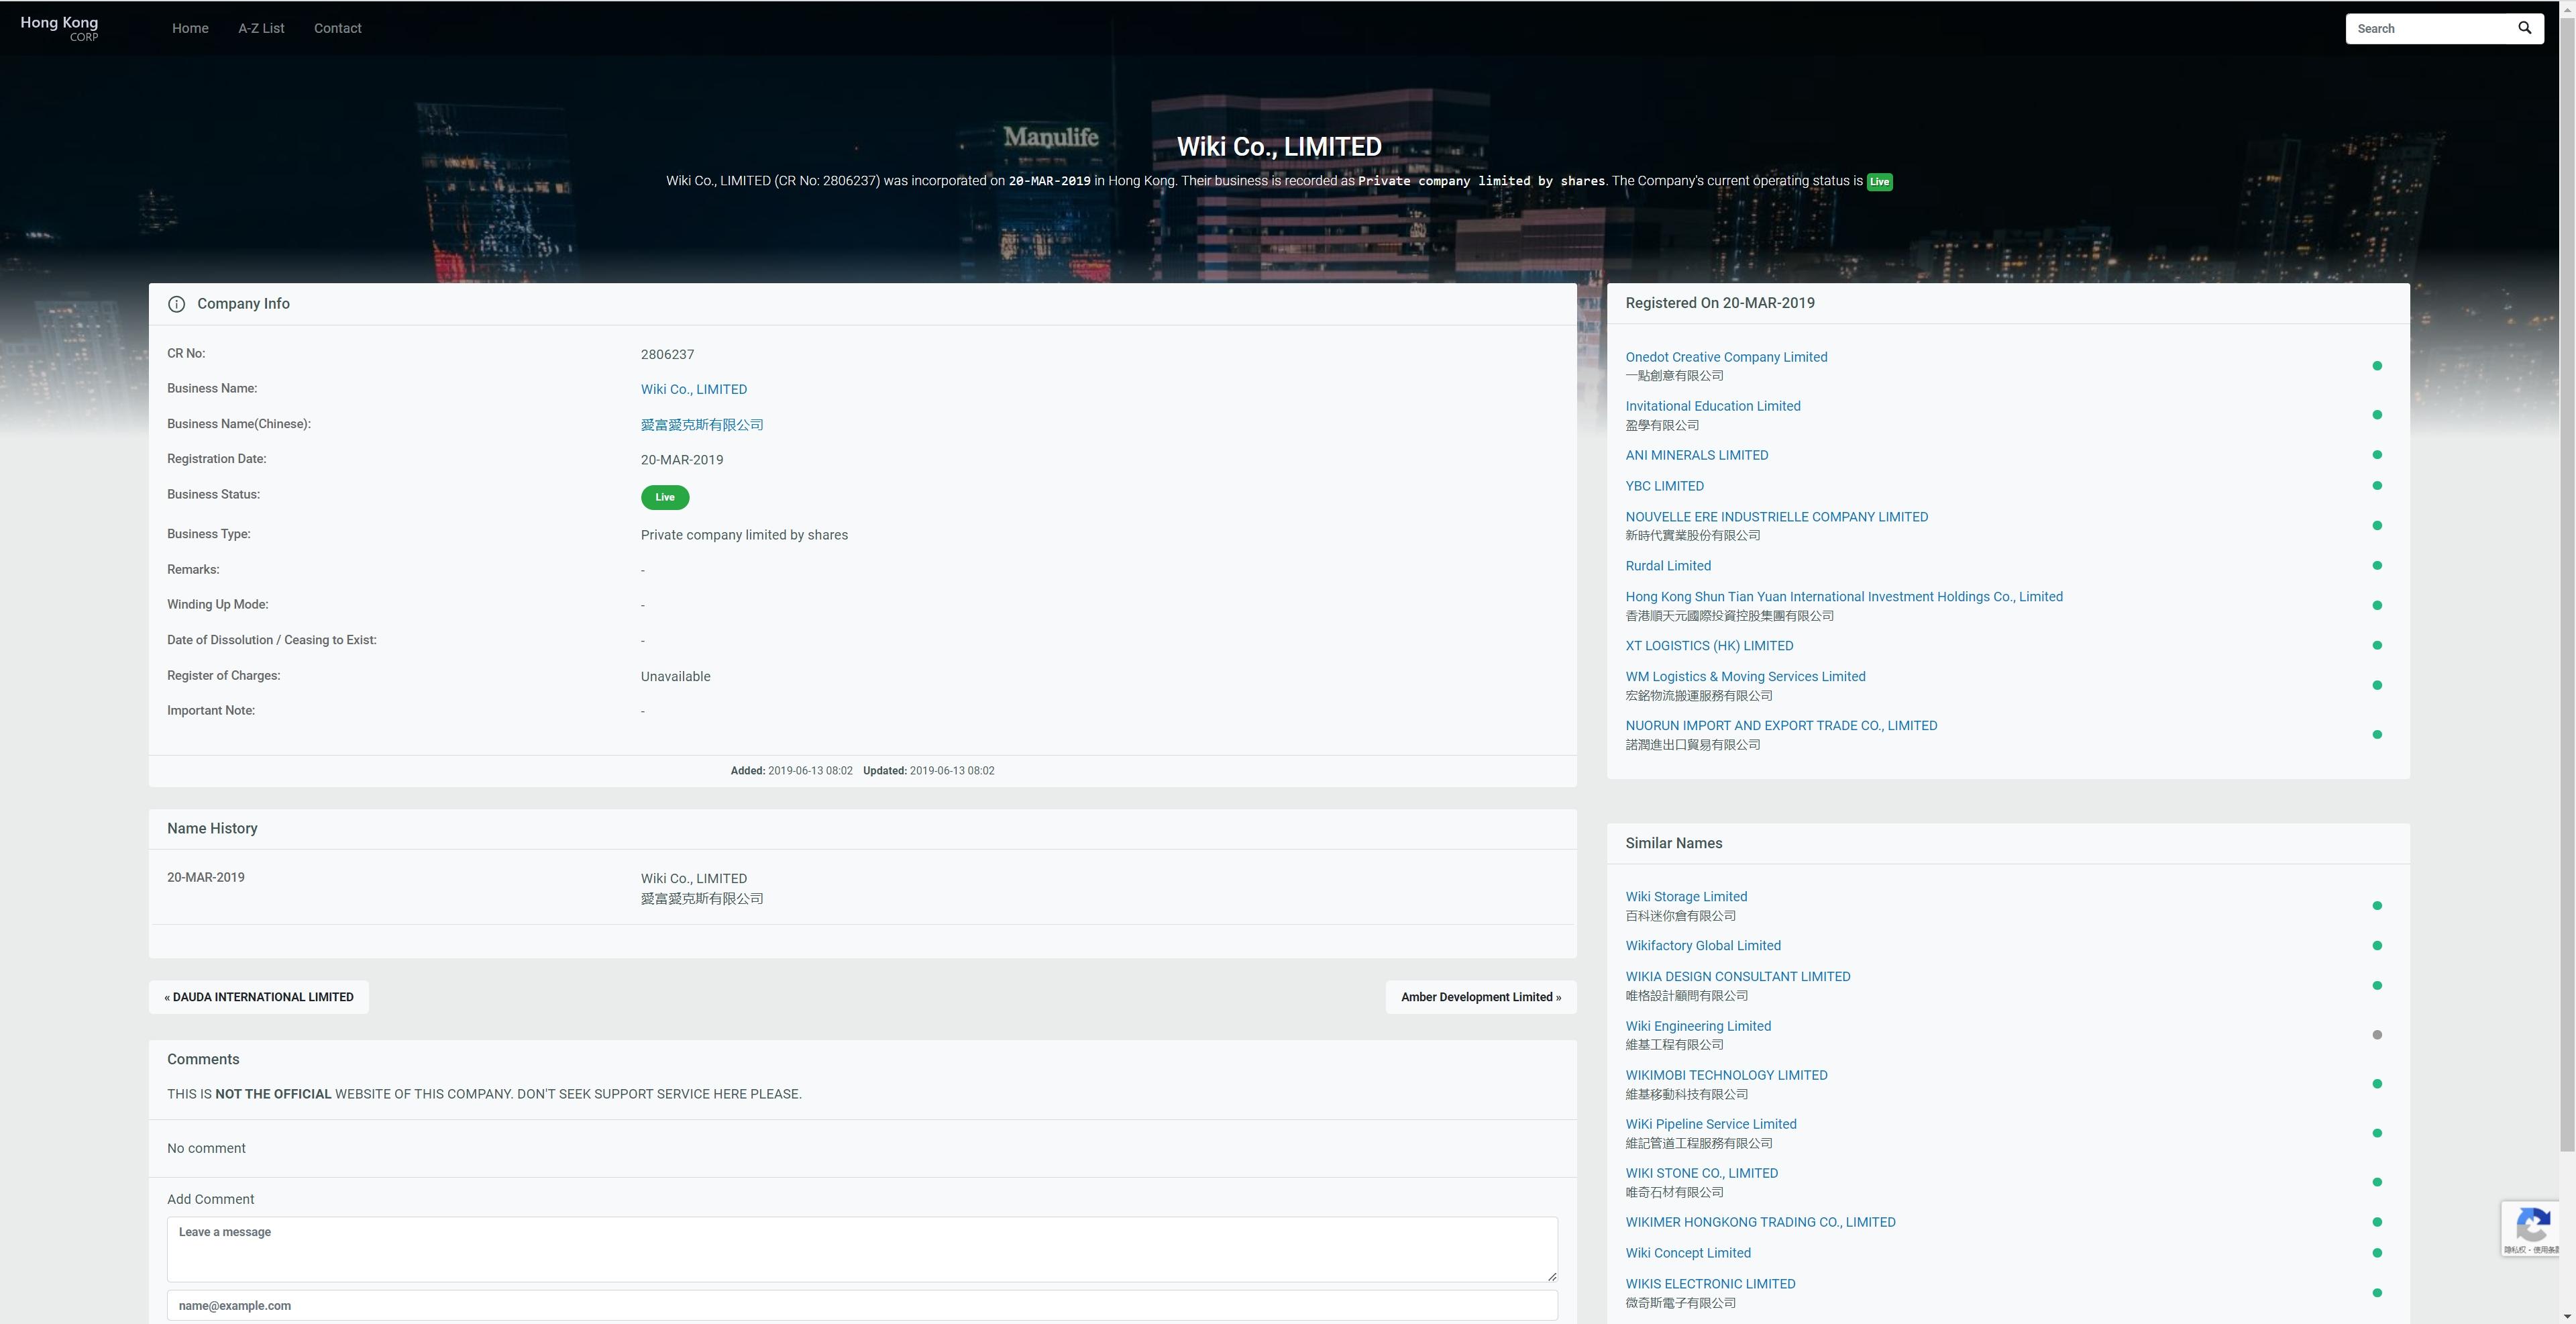The image size is (2576, 1324).
Task: Open Wiki Co., LIMITED business name link
Action: click(694, 389)
